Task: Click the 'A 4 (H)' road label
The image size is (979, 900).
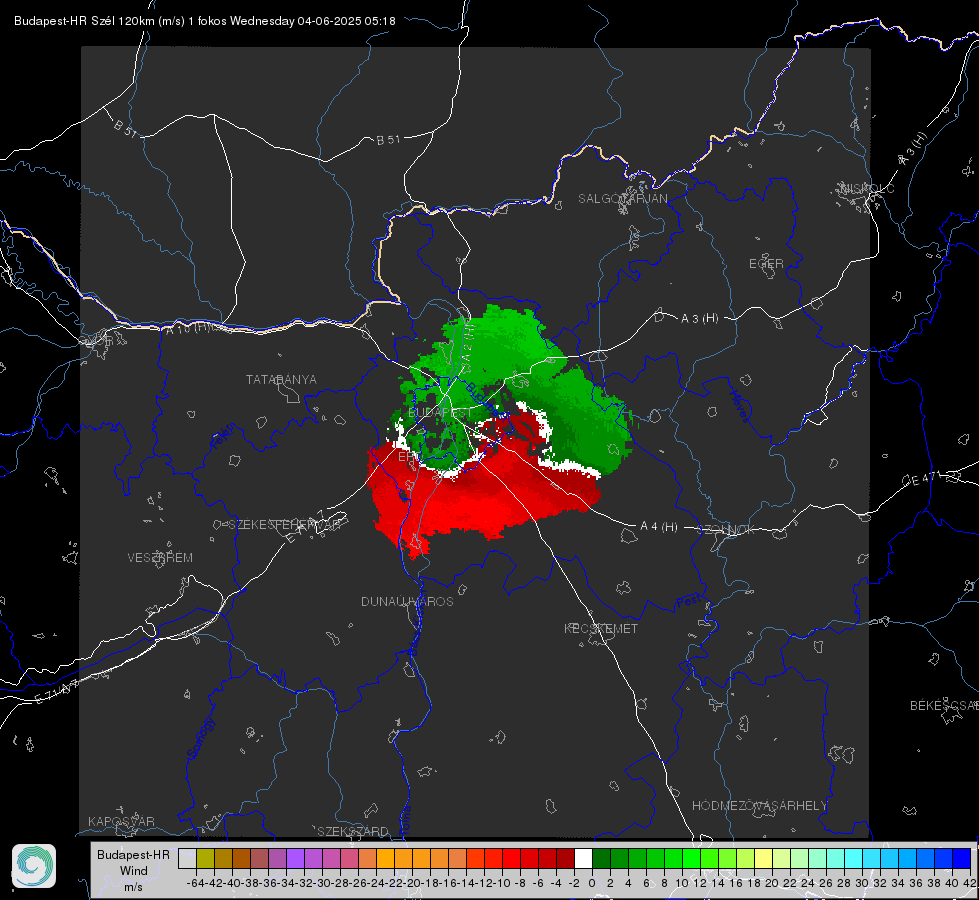Action: [x=659, y=527]
